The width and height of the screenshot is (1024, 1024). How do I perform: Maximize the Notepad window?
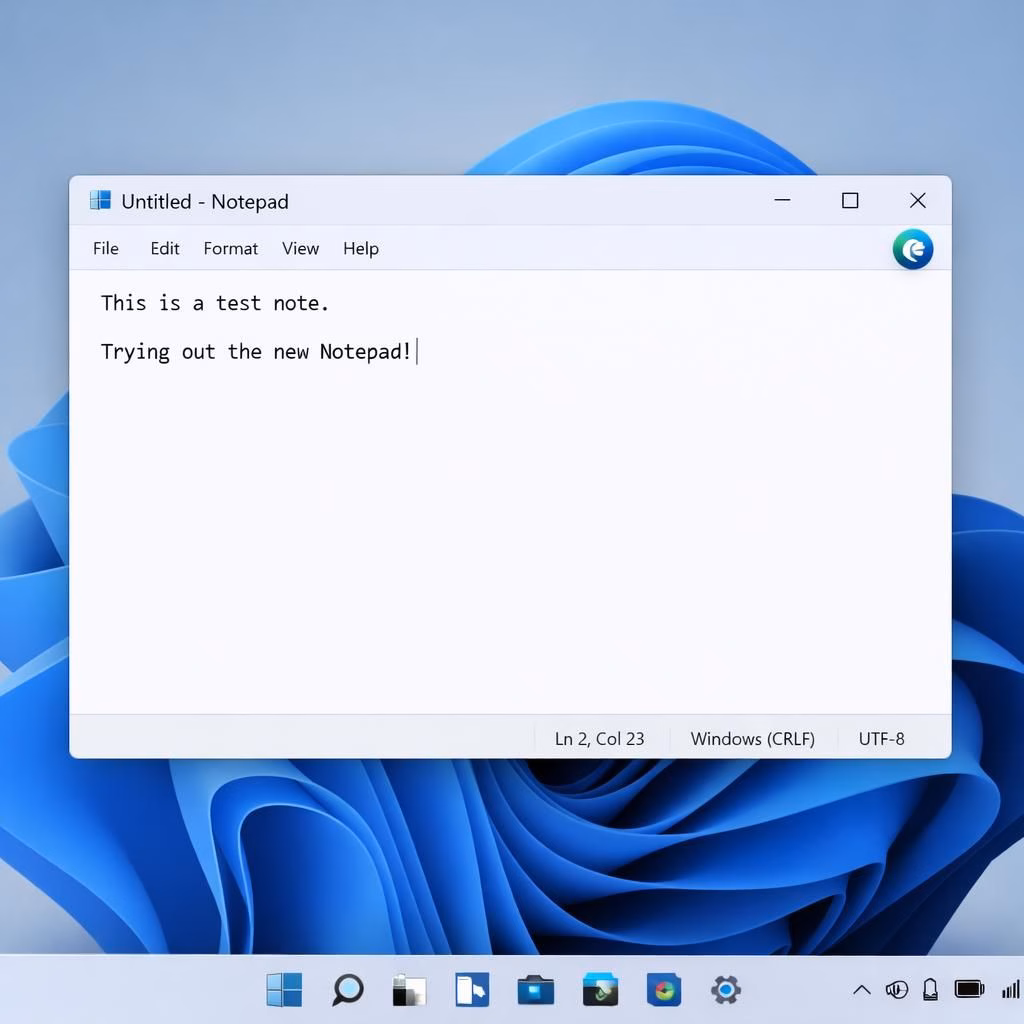click(x=850, y=200)
